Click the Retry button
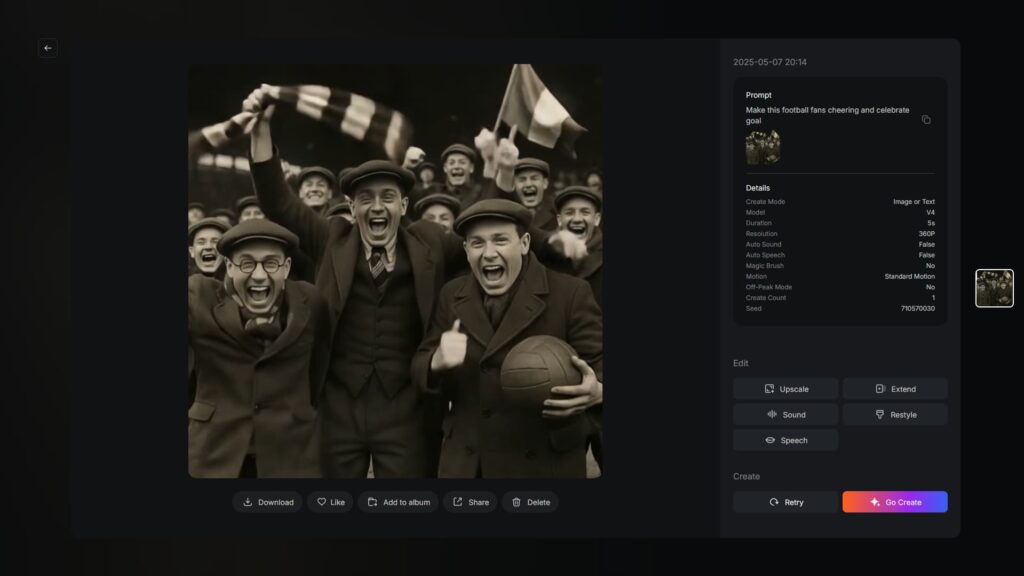 pos(785,502)
